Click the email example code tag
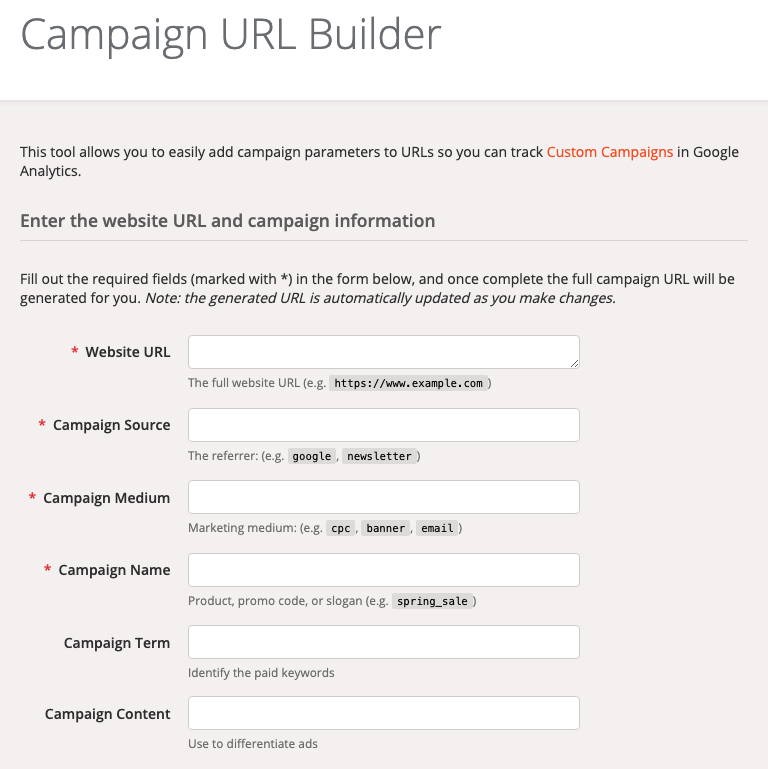Viewport: 768px width, 769px height. pyautogui.click(x=437, y=528)
